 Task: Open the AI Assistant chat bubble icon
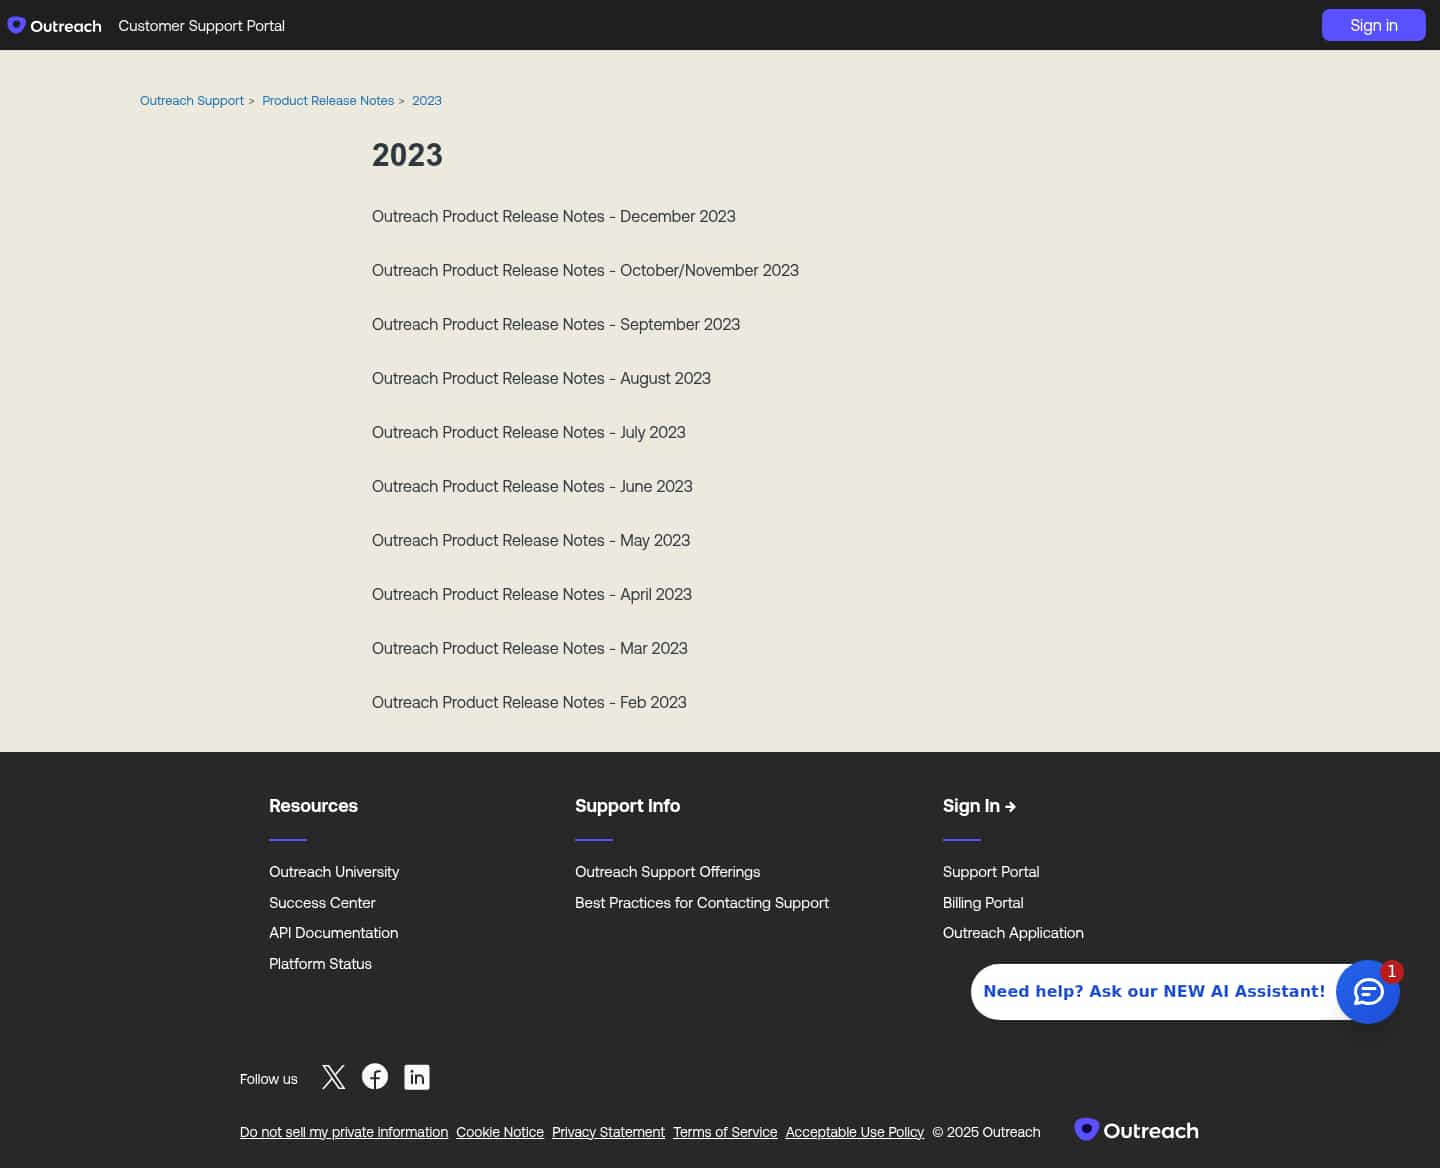1368,992
